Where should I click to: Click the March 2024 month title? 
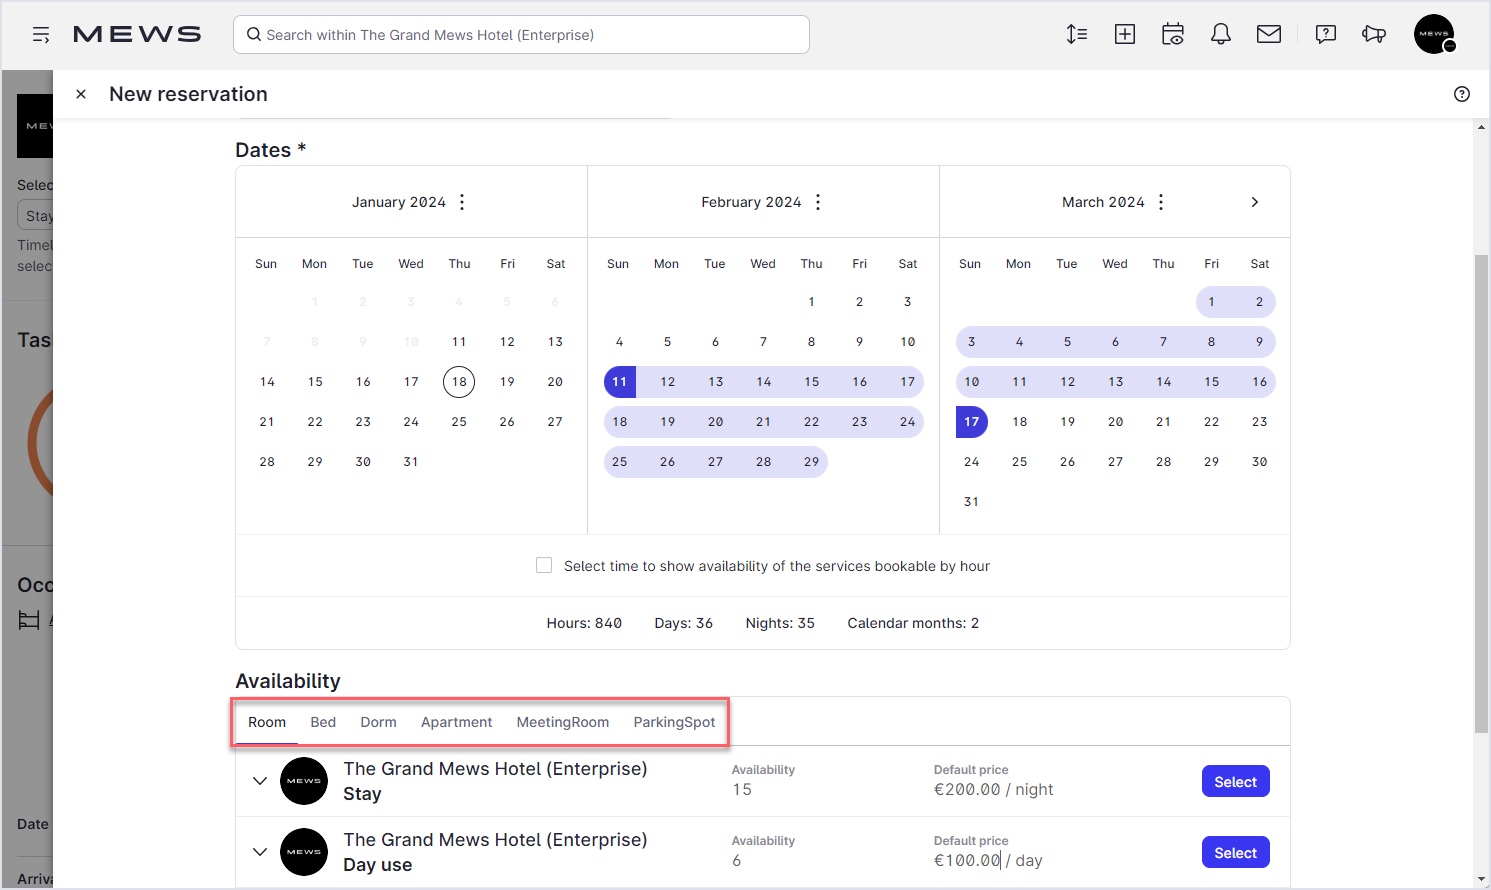(1104, 202)
